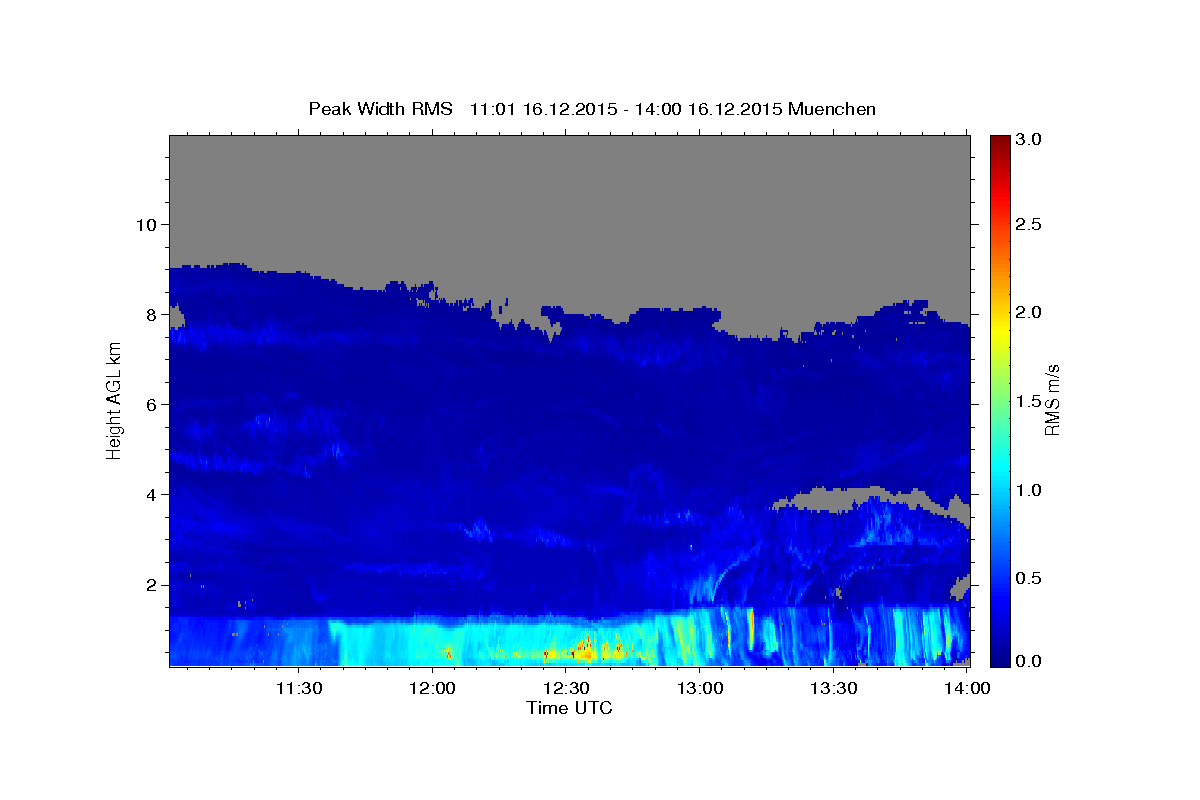This screenshot has width=1200, height=800.
Task: Click the 12:00 time tick label
Action: pos(432,688)
